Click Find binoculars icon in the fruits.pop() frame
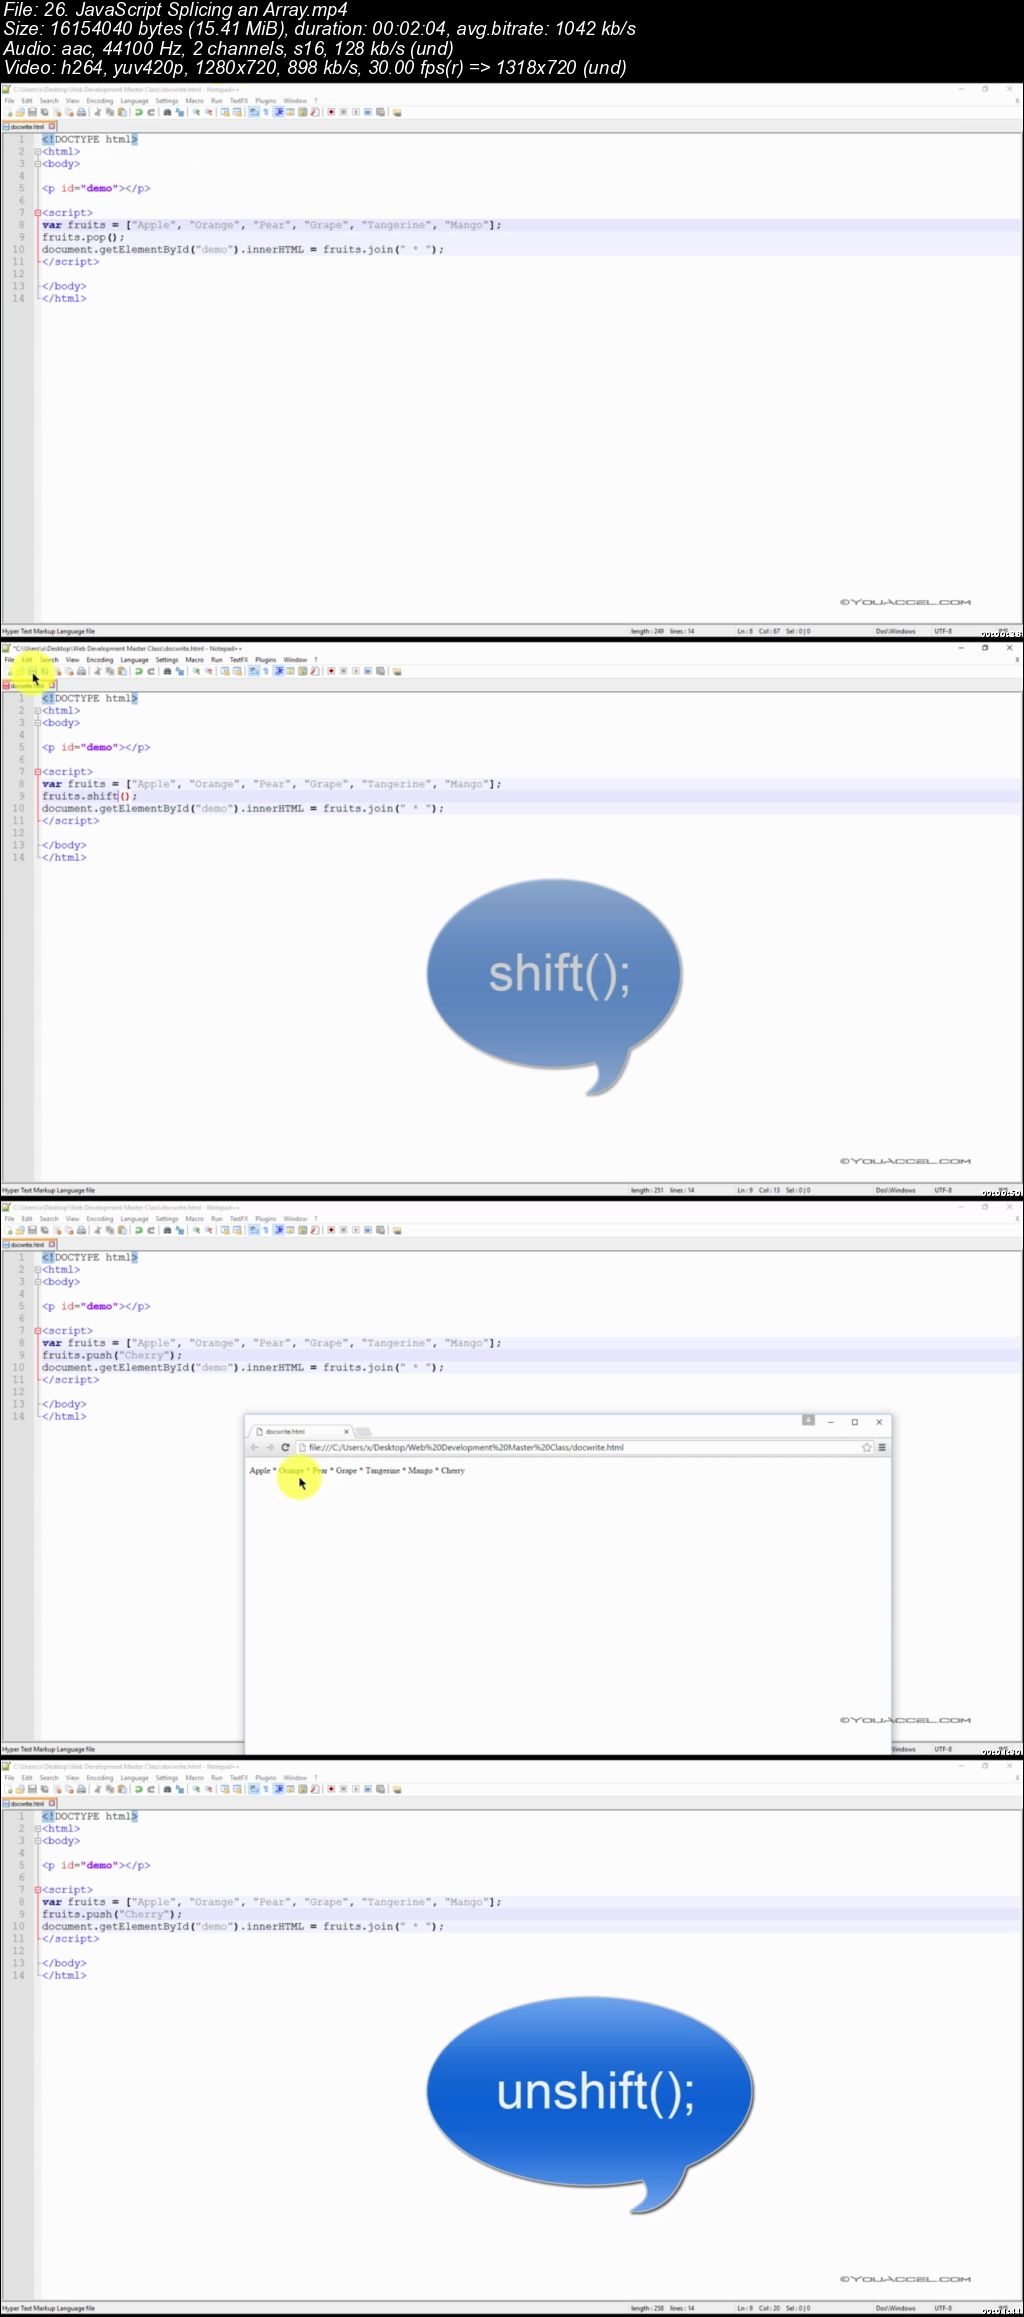Image resolution: width=1024 pixels, height=2317 pixels. (167, 112)
